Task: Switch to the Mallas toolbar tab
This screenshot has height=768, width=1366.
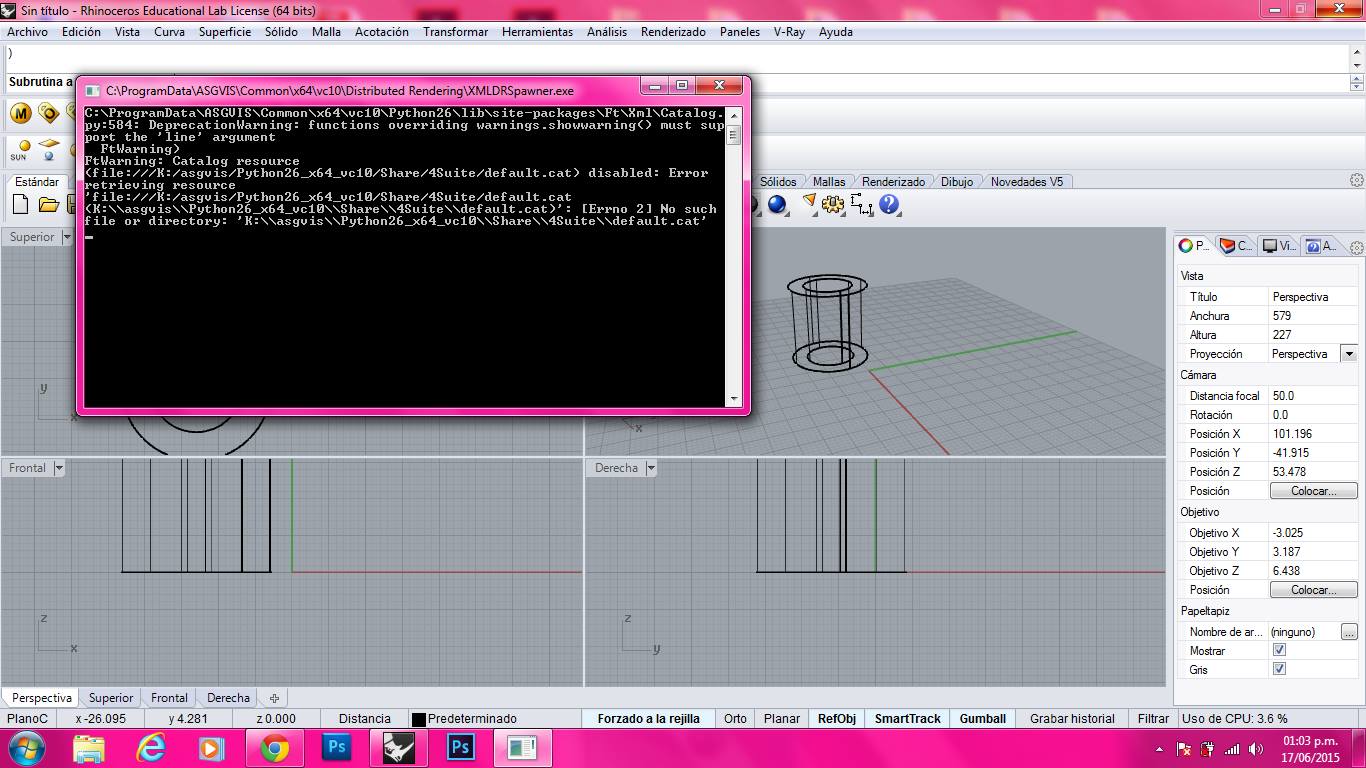Action: 829,181
